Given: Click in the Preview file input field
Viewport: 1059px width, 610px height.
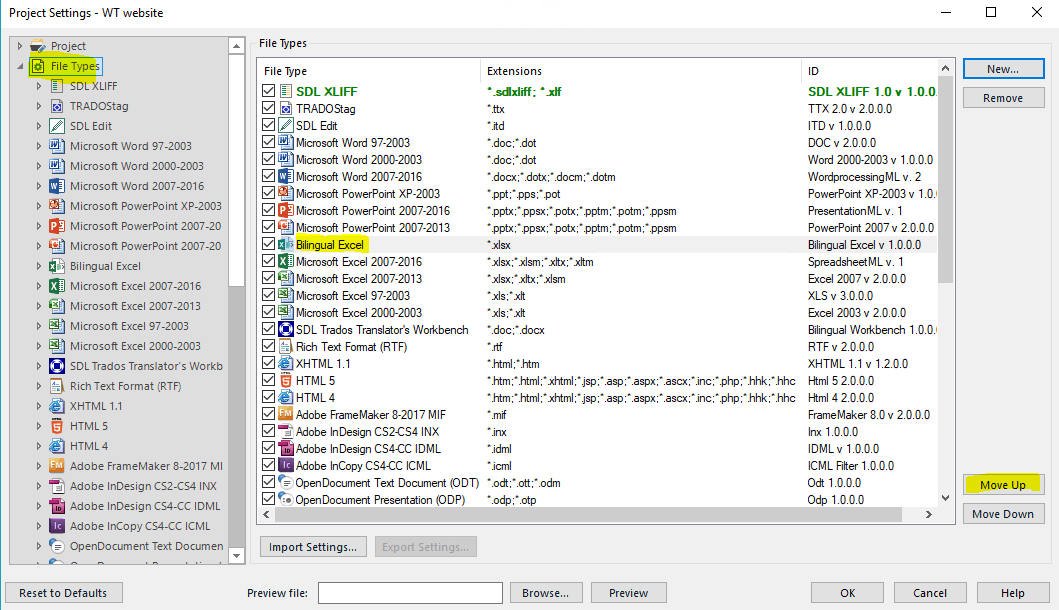Looking at the screenshot, I should pyautogui.click(x=411, y=593).
